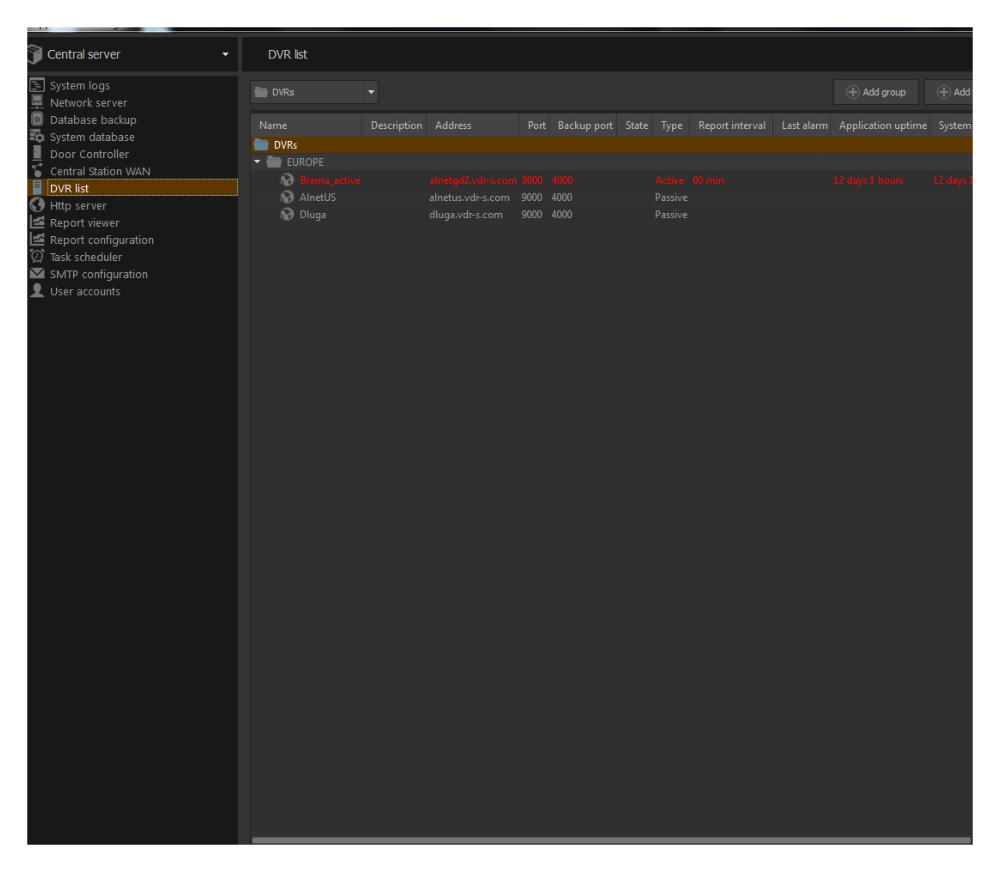Select Network server from the sidebar

88,103
